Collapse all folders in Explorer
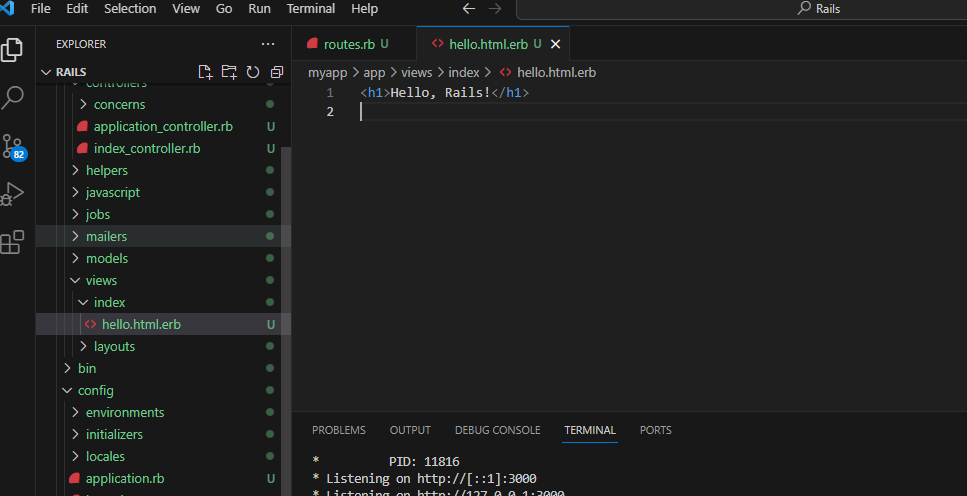Viewport: 967px width, 496px height. point(277,72)
